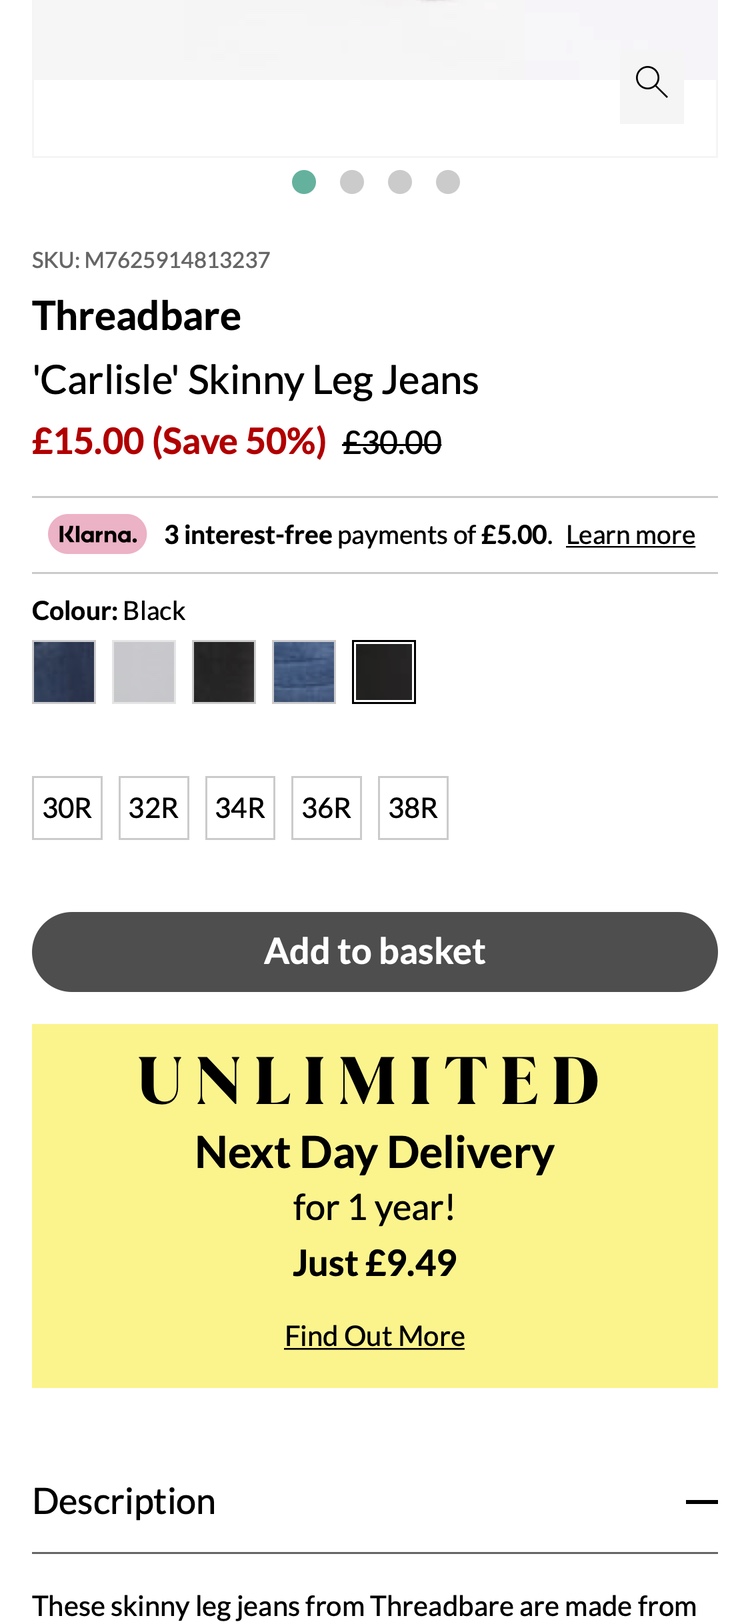Go to the third image carousel dot
The image size is (750, 1624).
[400, 182]
